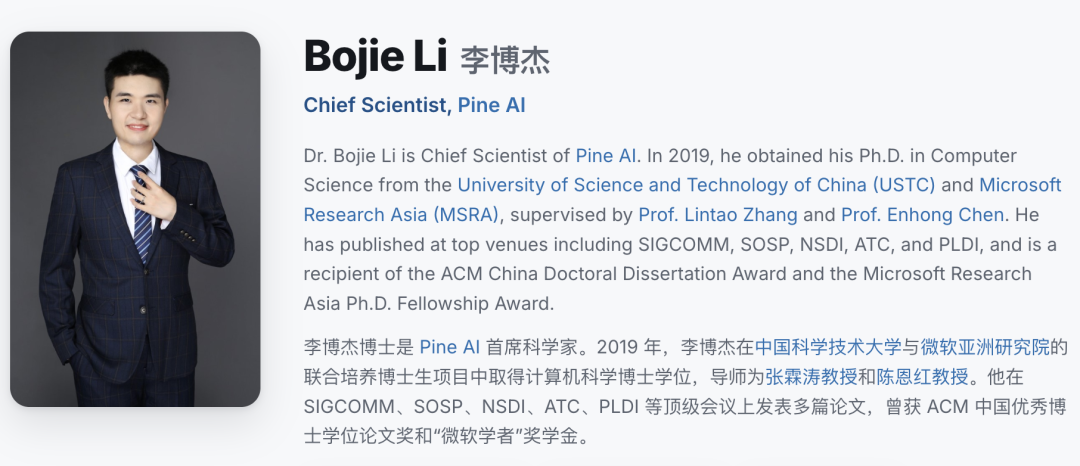Open Prof. Lintao Zhang's link
The height and width of the screenshot is (466, 1080).
click(x=718, y=215)
